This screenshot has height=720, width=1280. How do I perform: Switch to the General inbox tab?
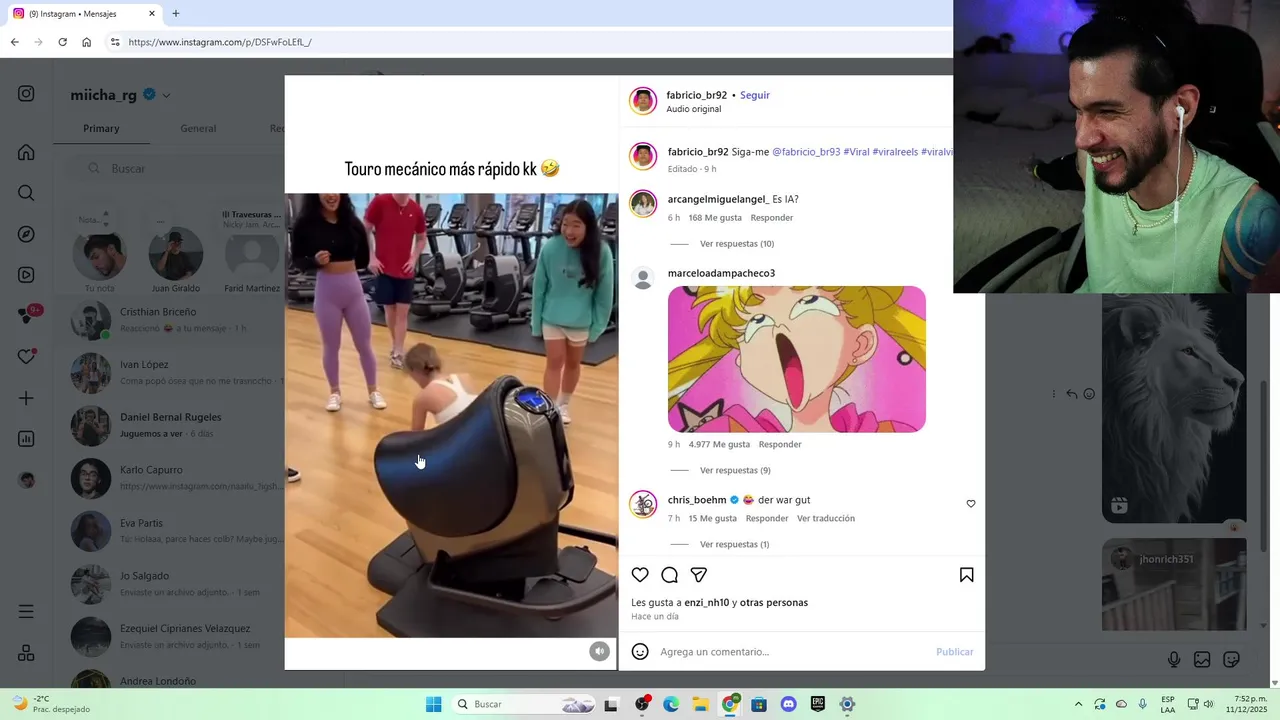tap(198, 128)
